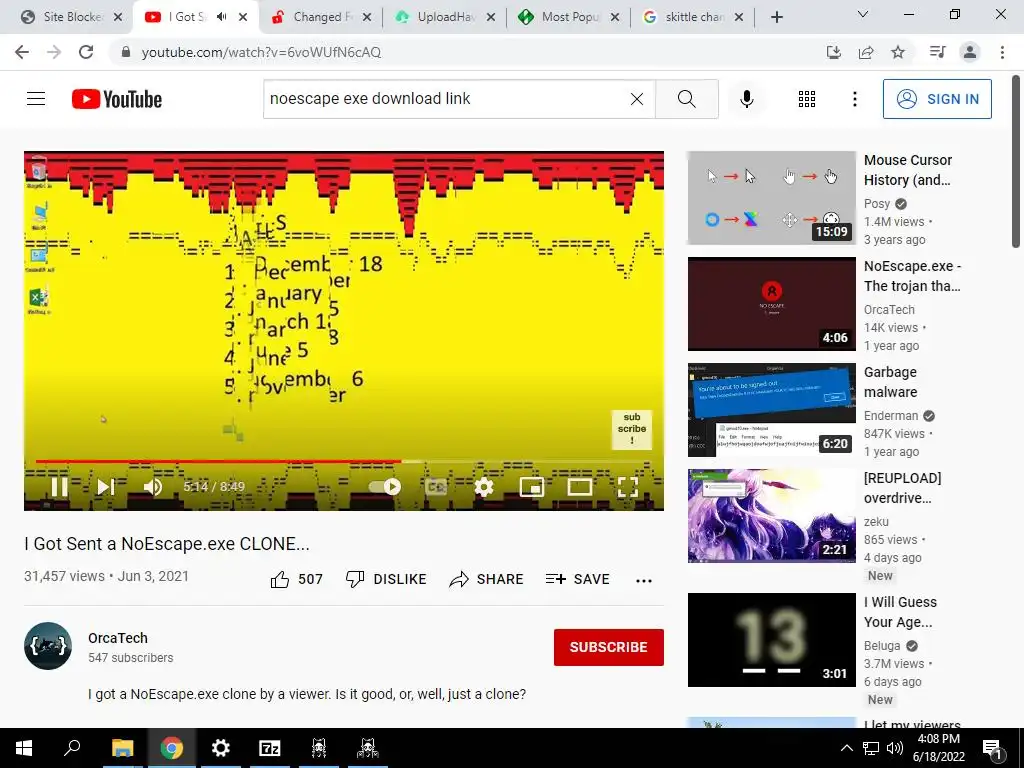Click the address bar URL
The image size is (1024, 768).
[261, 52]
